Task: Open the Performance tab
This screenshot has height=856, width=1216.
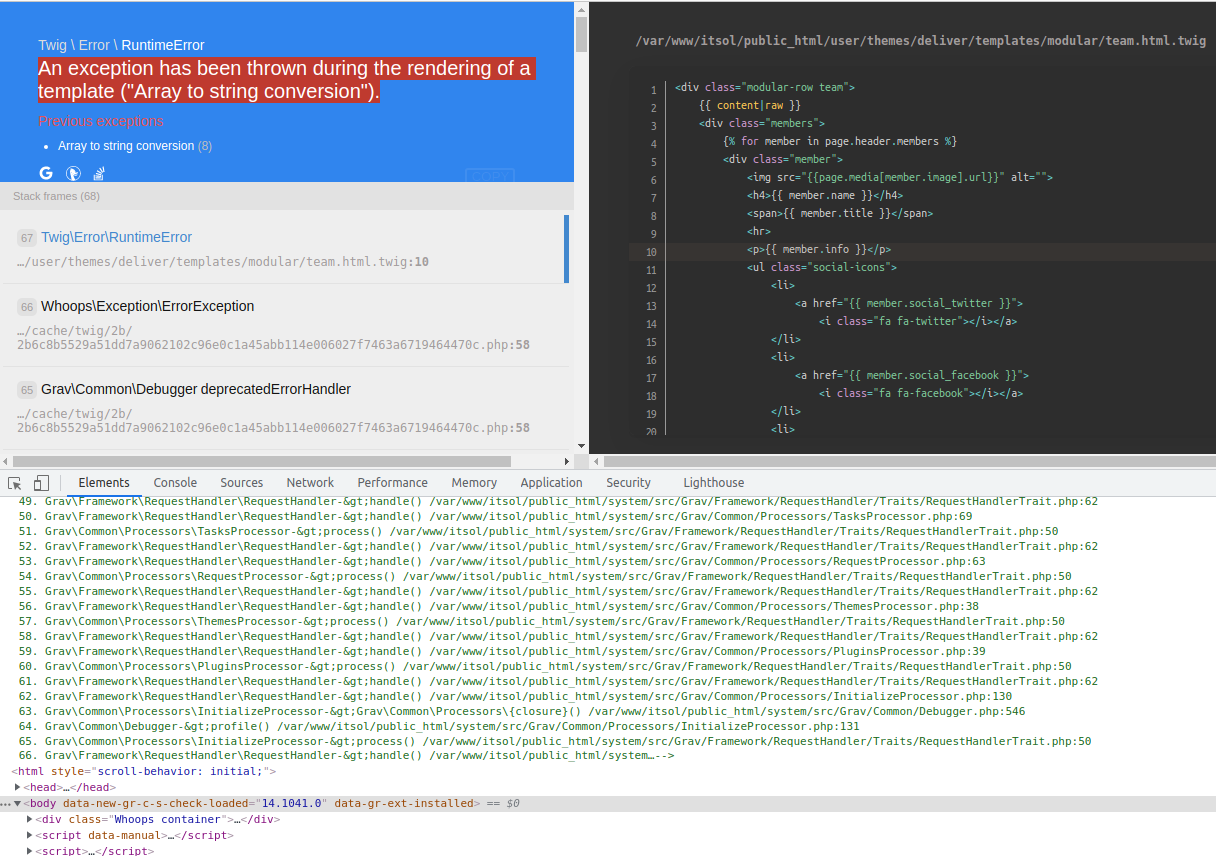Action: click(x=392, y=482)
